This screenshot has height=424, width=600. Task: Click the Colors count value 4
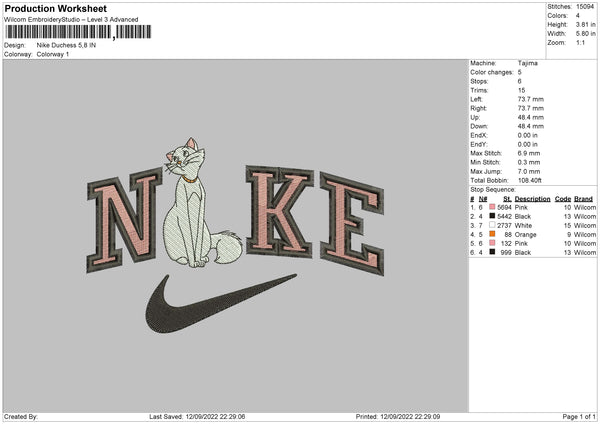(x=578, y=16)
